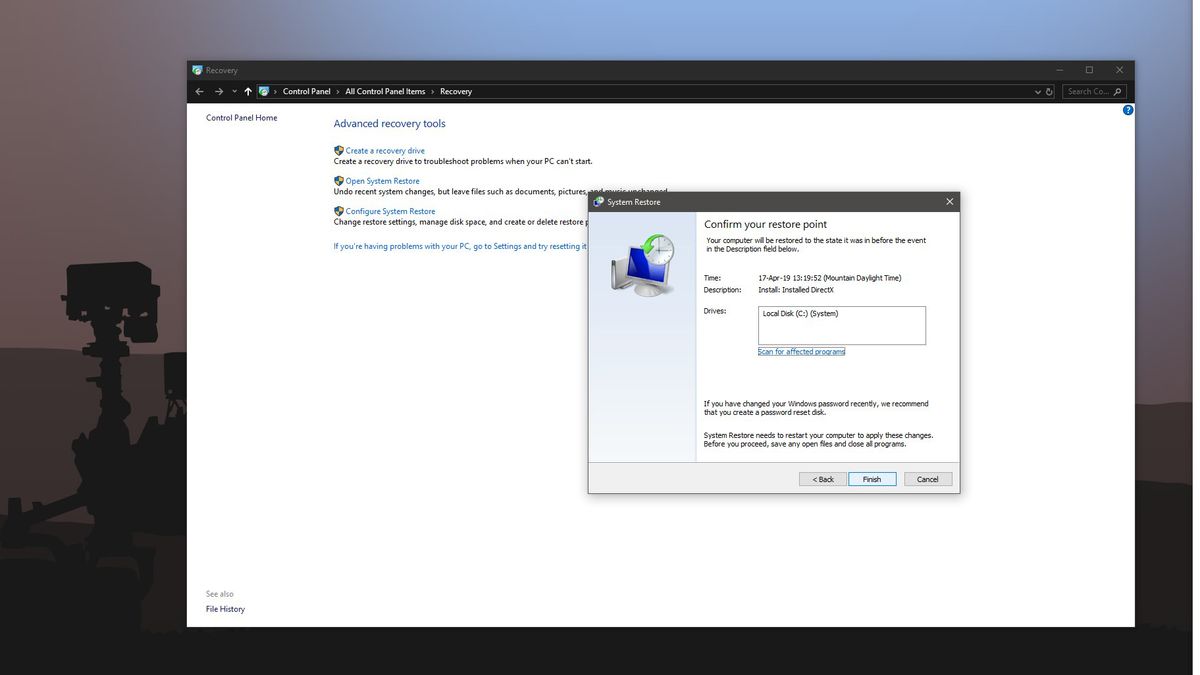Image resolution: width=1200 pixels, height=675 pixels.
Task: Click the shield icon beside Create a recovery drive
Action: point(338,150)
